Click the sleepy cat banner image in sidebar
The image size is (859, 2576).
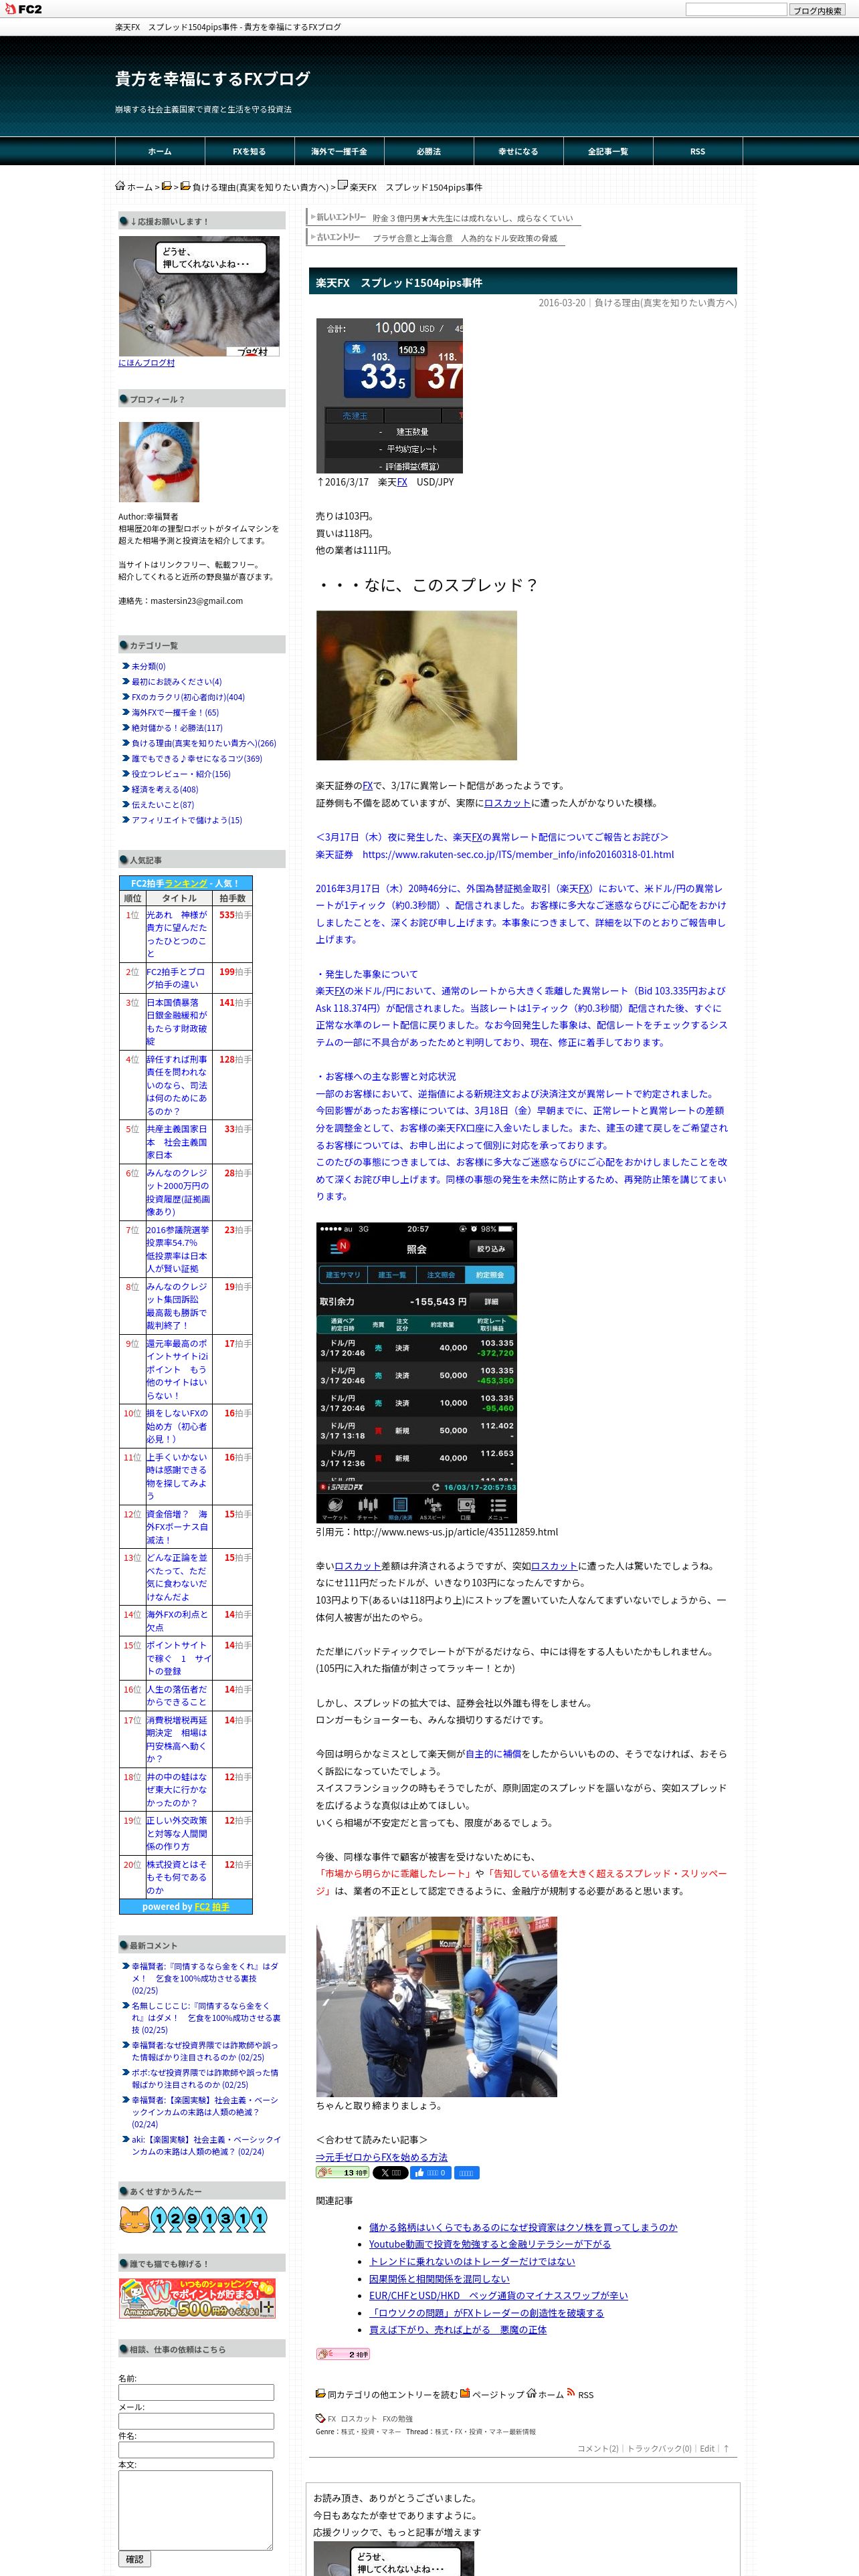tap(199, 296)
